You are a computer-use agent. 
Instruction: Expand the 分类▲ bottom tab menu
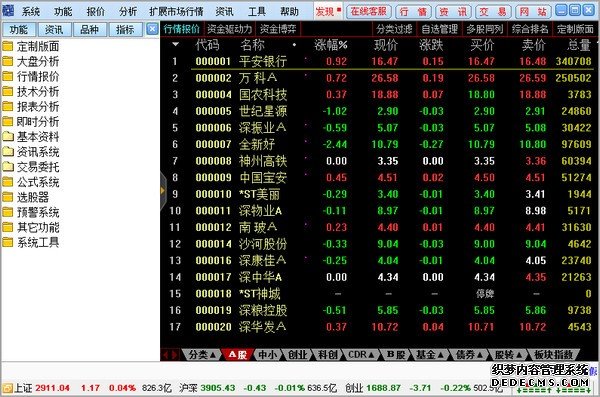(x=202, y=355)
